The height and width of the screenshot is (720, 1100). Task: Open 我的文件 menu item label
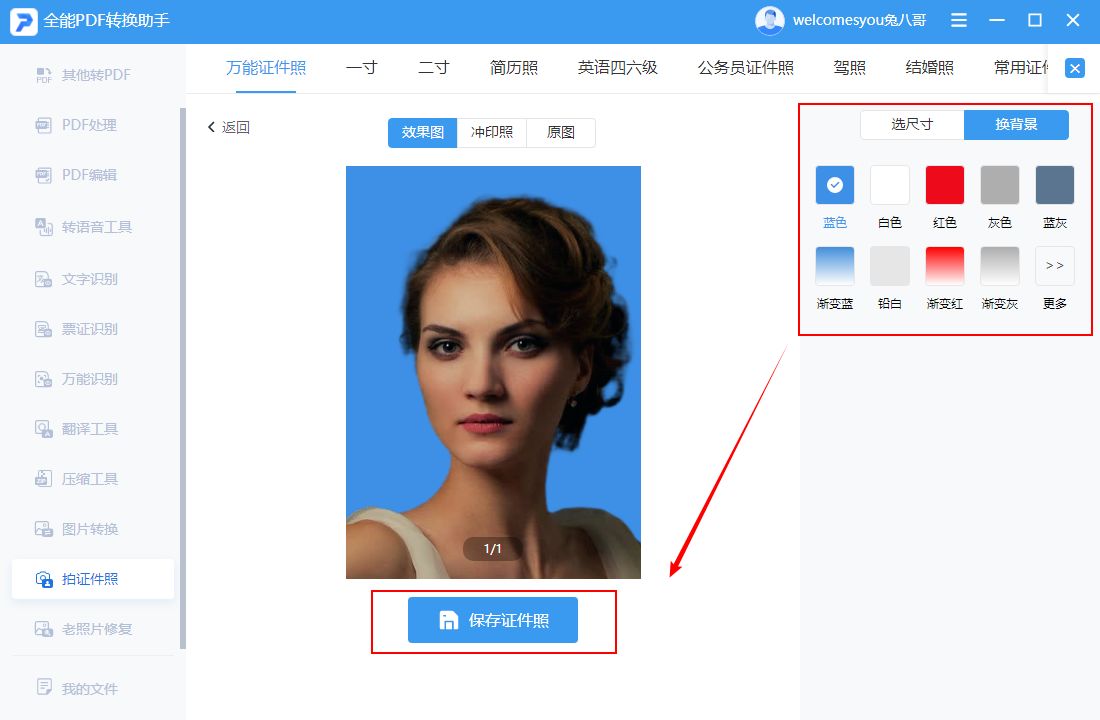(90, 688)
